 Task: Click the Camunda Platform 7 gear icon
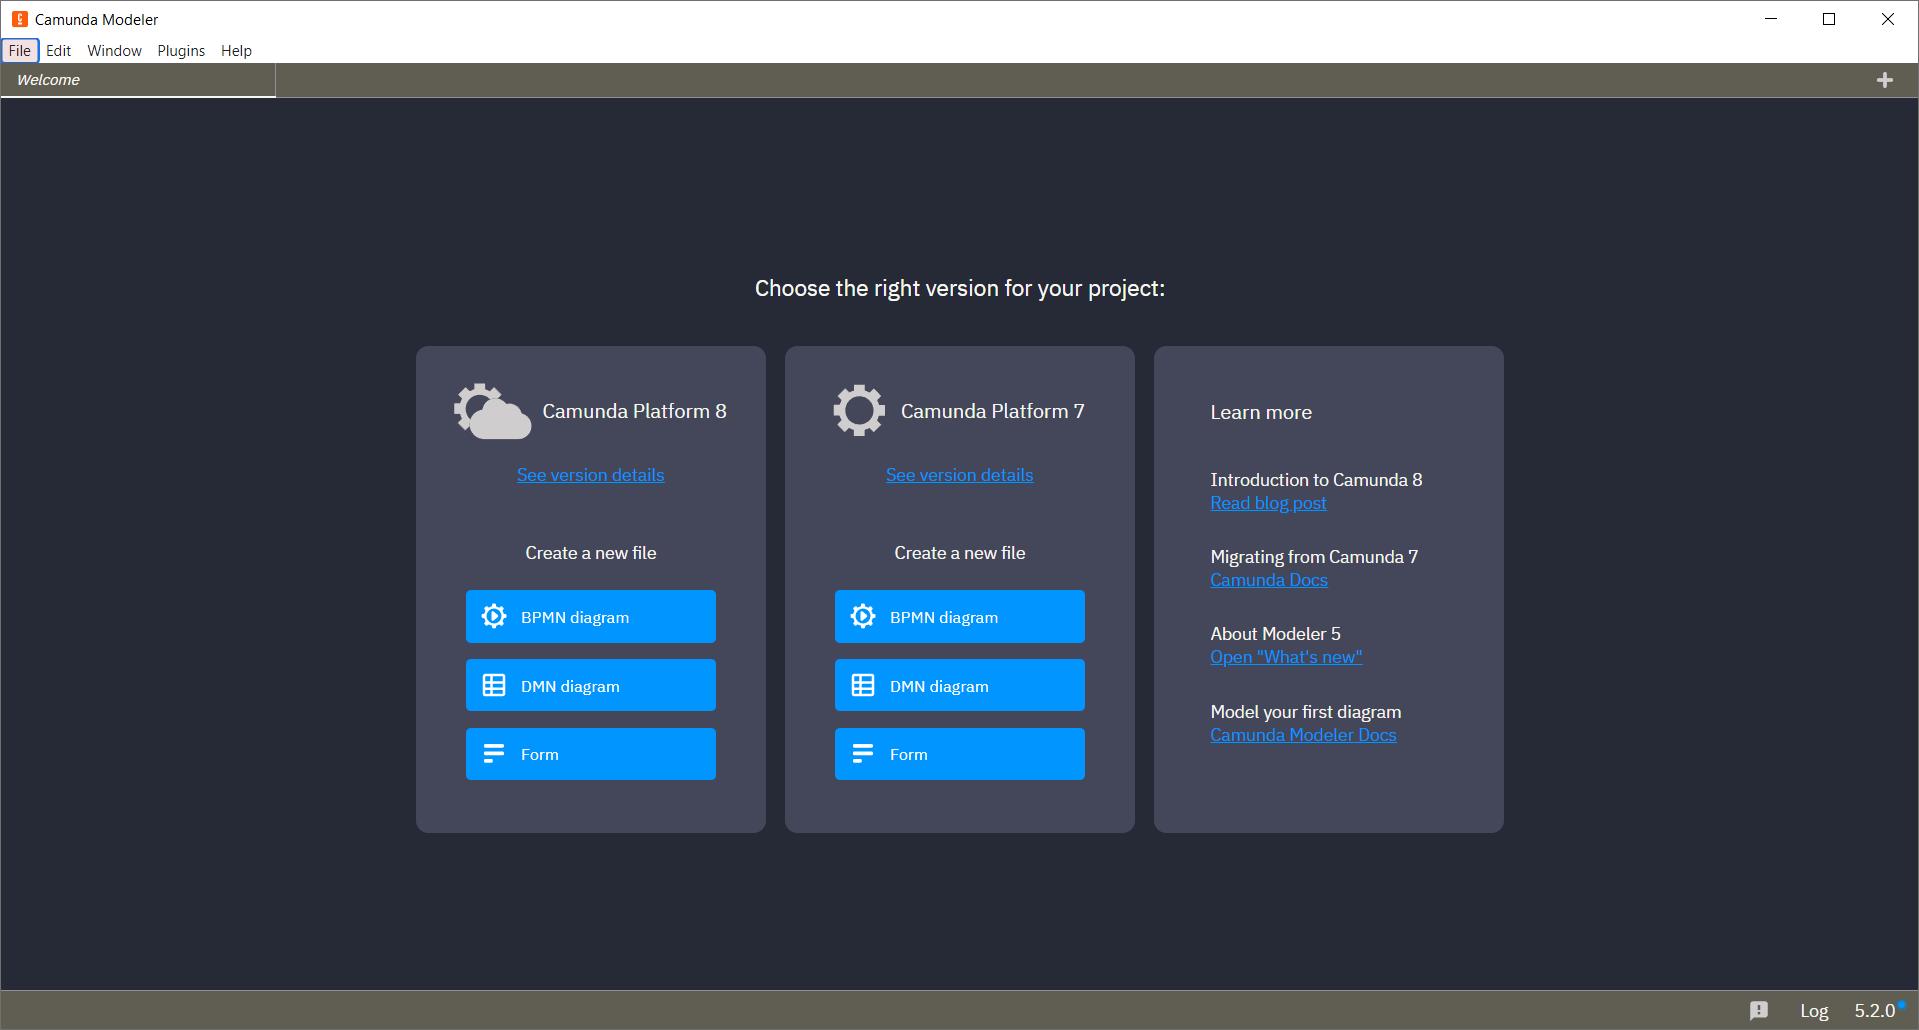point(859,410)
